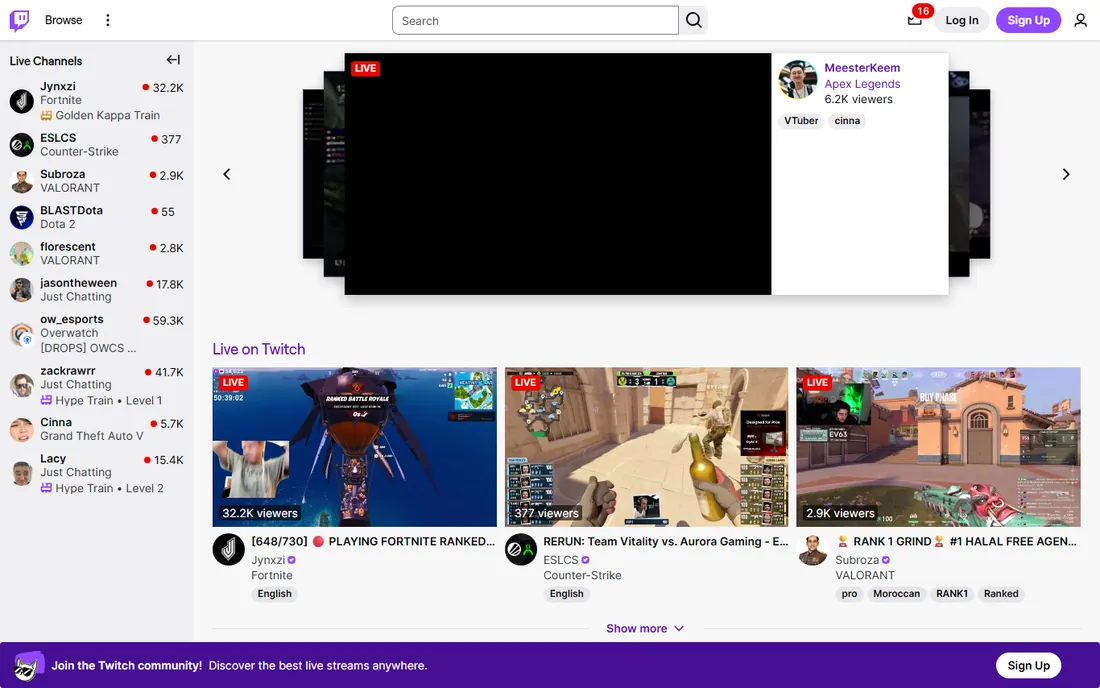Go to previous featured stream in carousel
This screenshot has width=1100, height=688.
click(227, 174)
